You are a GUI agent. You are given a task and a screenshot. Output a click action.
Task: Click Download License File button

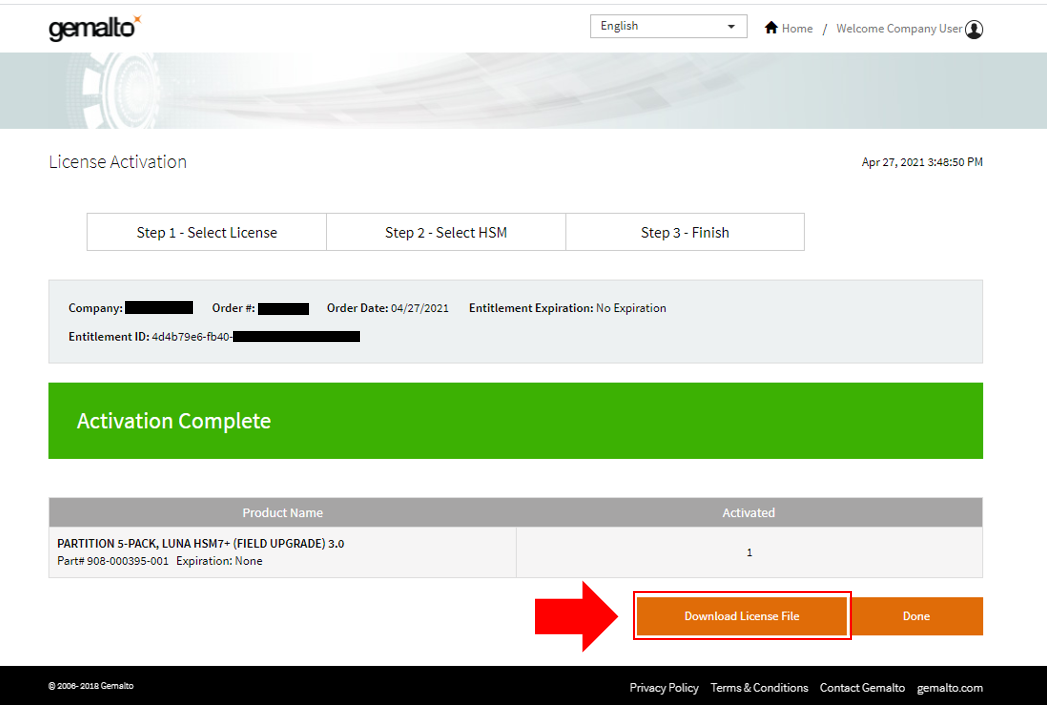click(x=742, y=616)
